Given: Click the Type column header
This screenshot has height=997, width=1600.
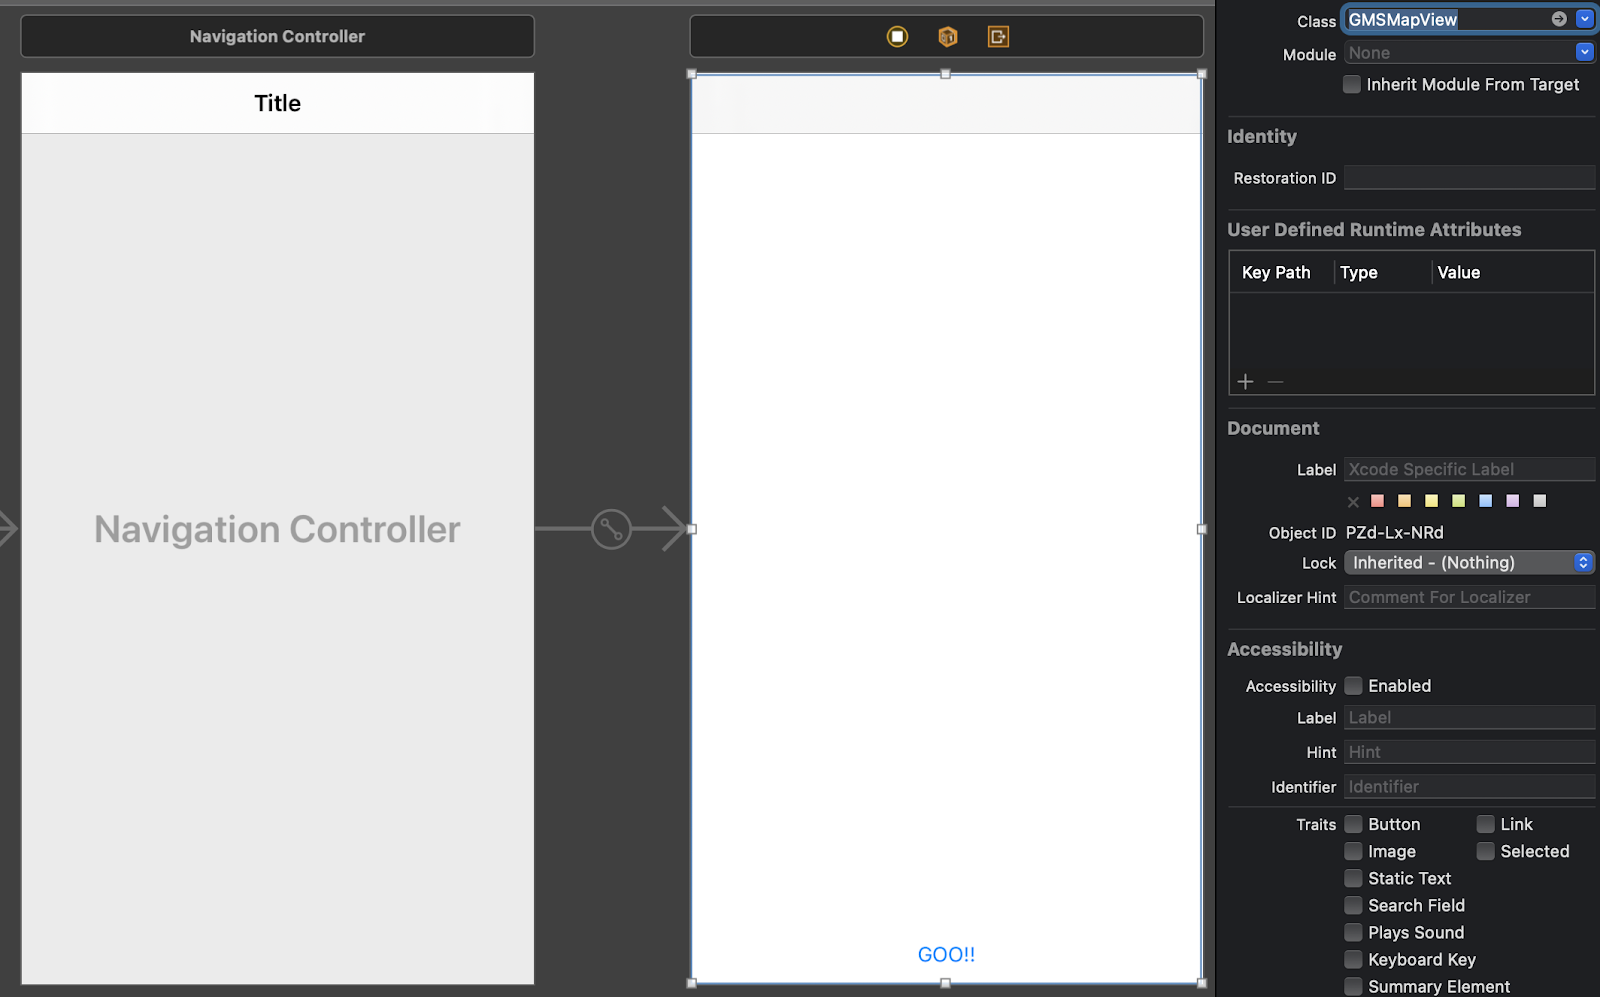Looking at the screenshot, I should [x=1359, y=272].
